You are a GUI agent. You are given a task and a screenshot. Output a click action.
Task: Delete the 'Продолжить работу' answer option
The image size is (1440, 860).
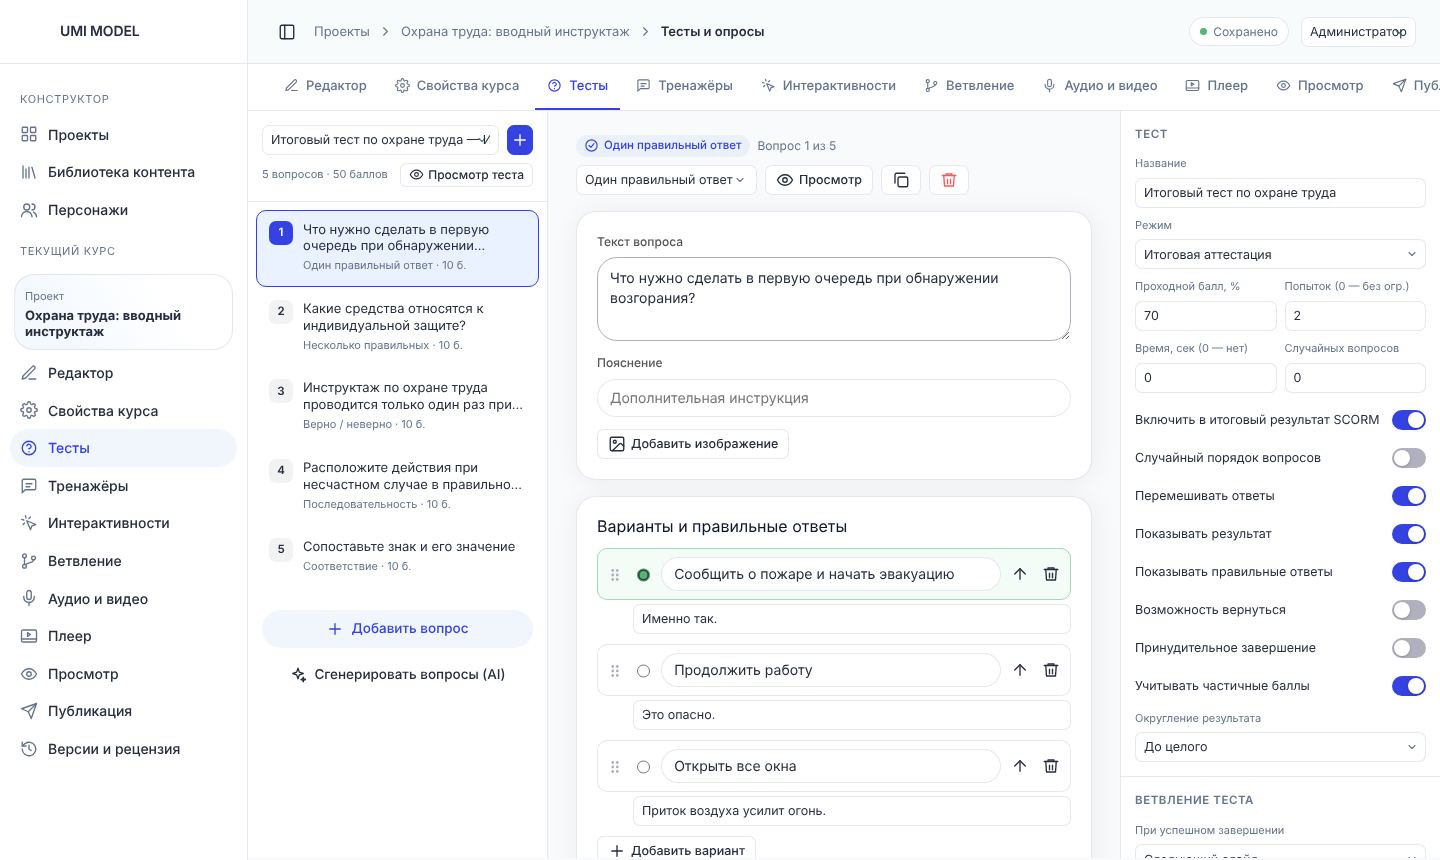tap(1051, 670)
